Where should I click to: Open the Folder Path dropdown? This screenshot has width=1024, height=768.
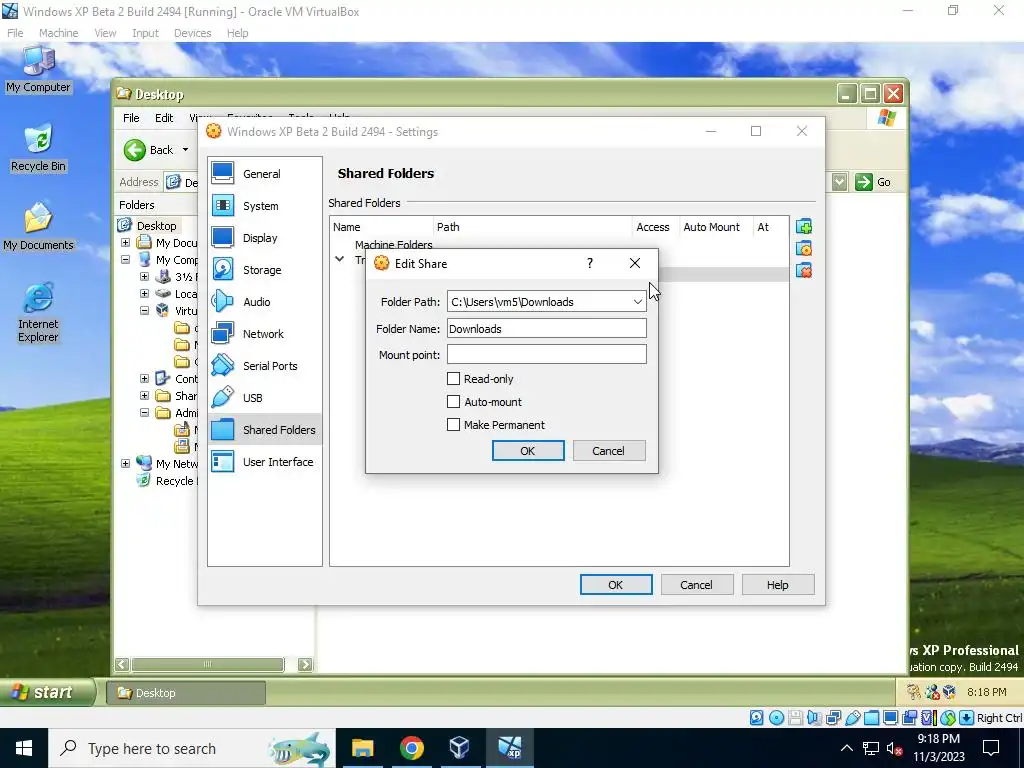click(x=637, y=302)
